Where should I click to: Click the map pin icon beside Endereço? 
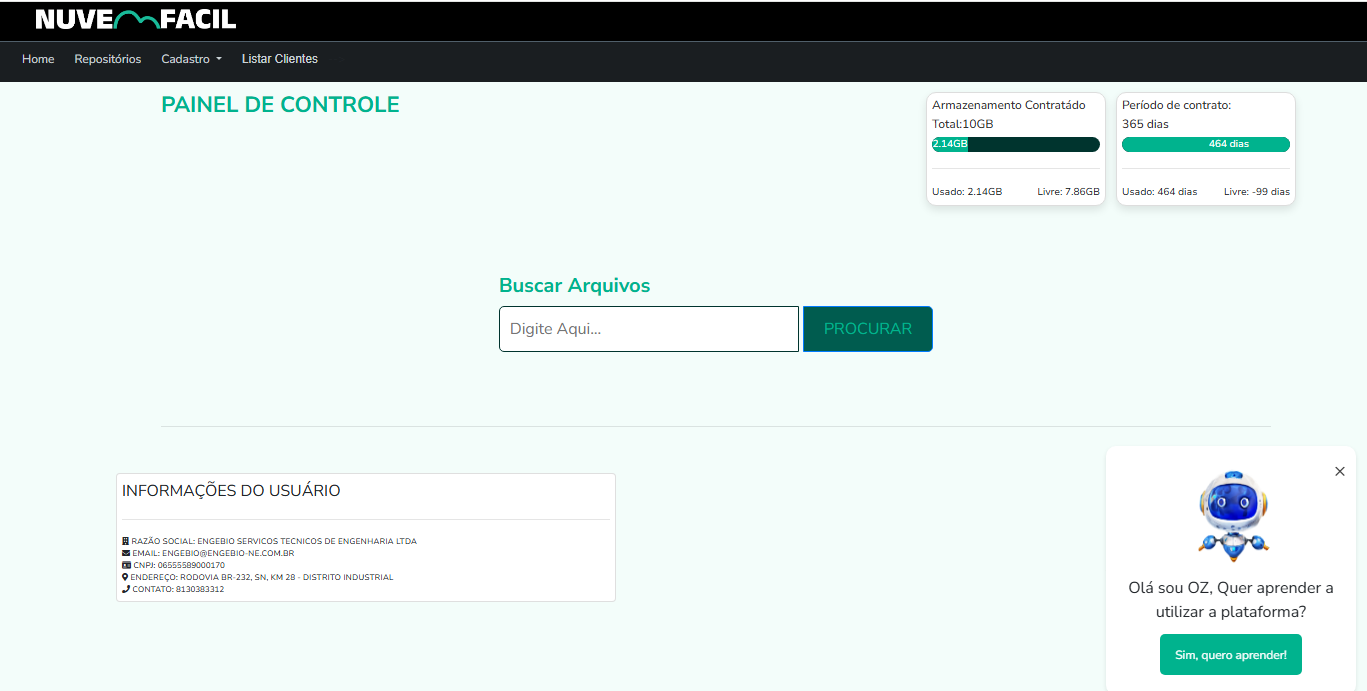(x=125, y=577)
